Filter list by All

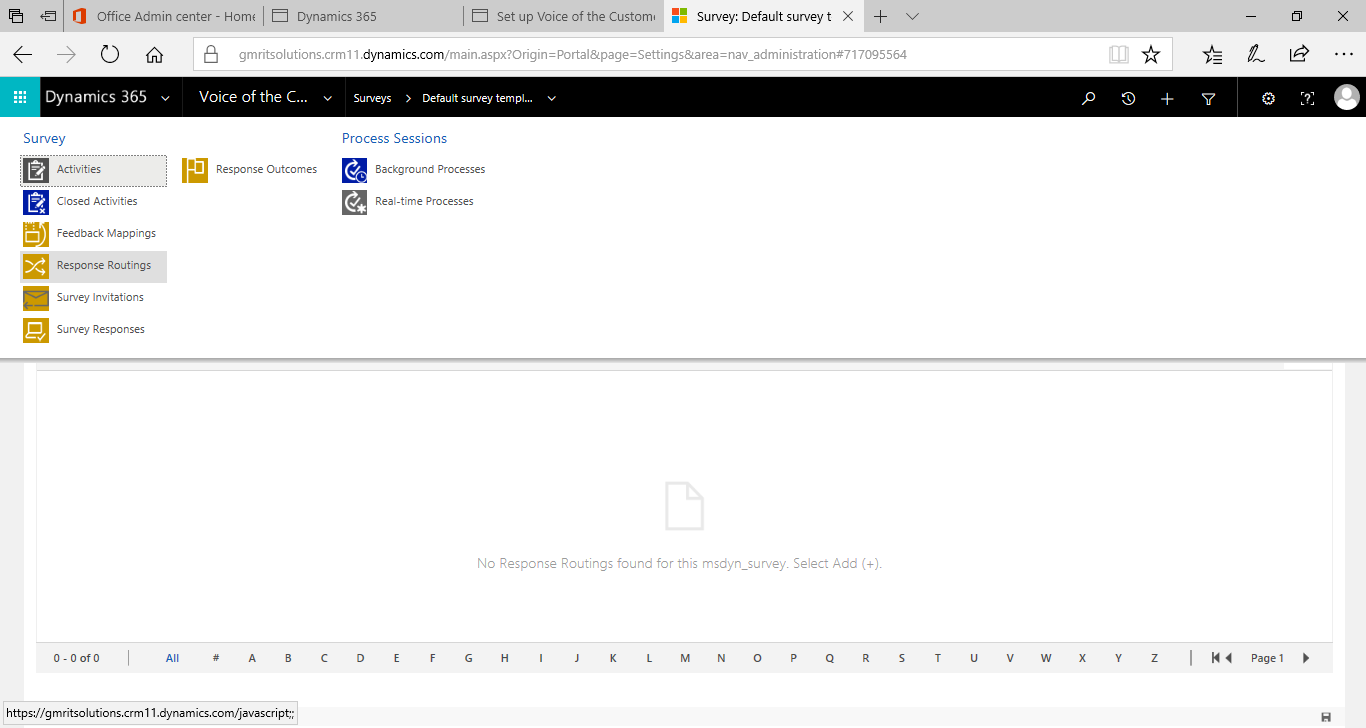pyautogui.click(x=172, y=658)
